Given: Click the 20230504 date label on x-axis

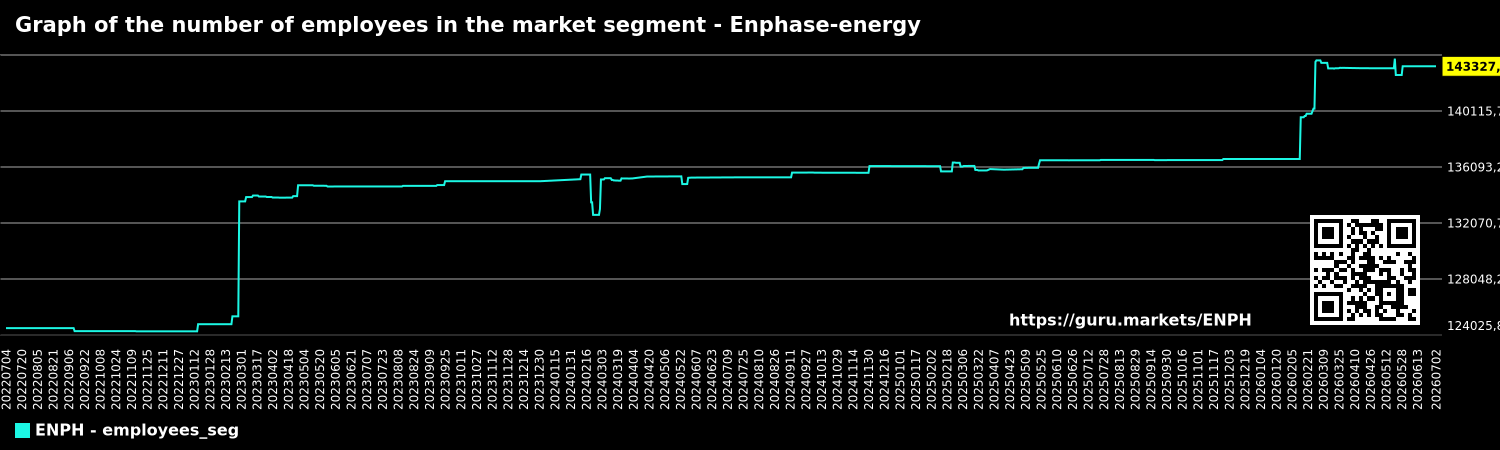Looking at the screenshot, I should click(305, 378).
